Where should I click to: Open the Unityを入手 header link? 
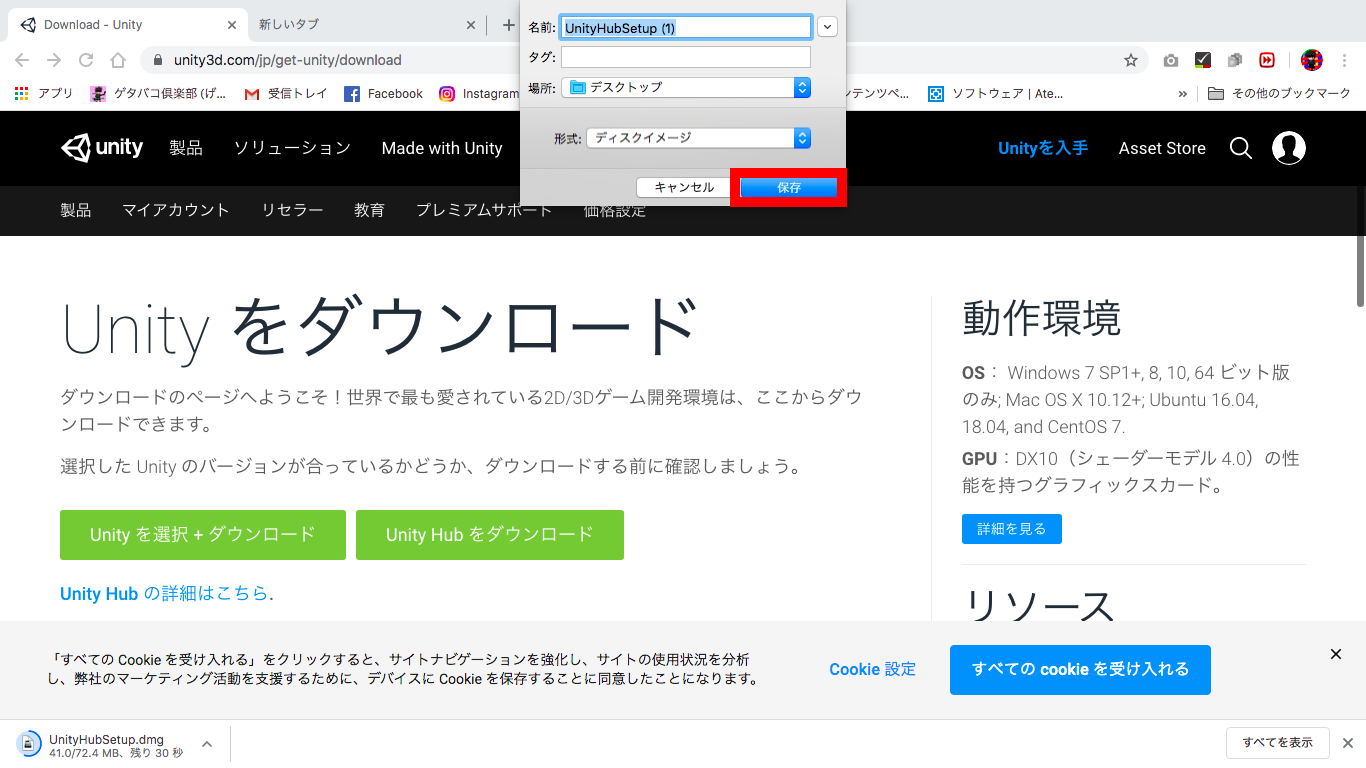pos(1043,148)
